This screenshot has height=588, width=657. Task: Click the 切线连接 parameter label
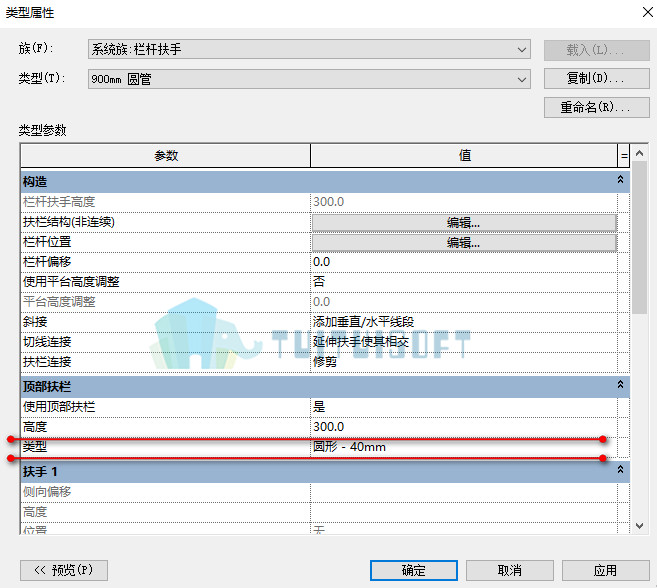click(x=47, y=342)
